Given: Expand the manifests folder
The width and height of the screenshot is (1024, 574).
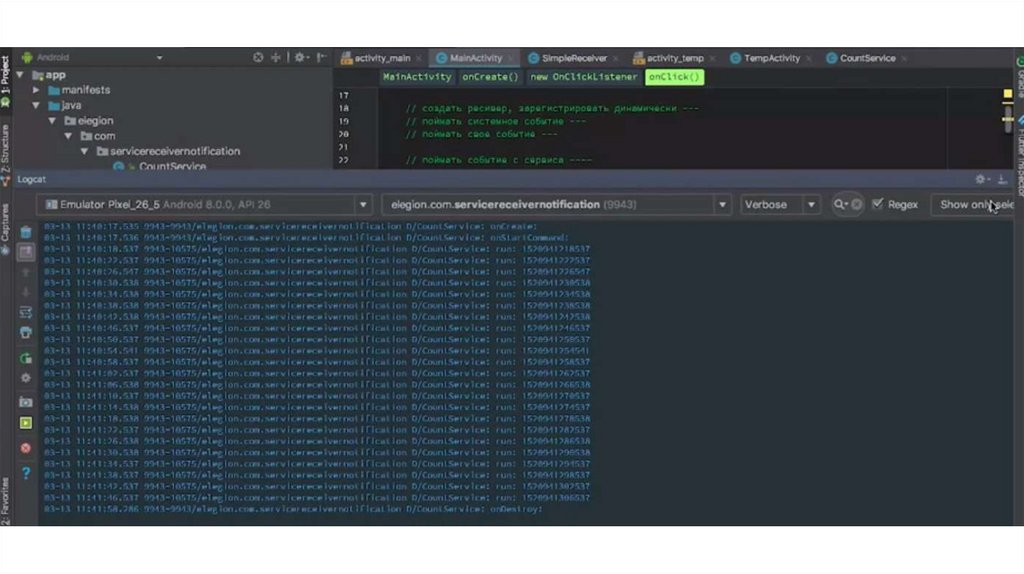Looking at the screenshot, I should [x=37, y=90].
